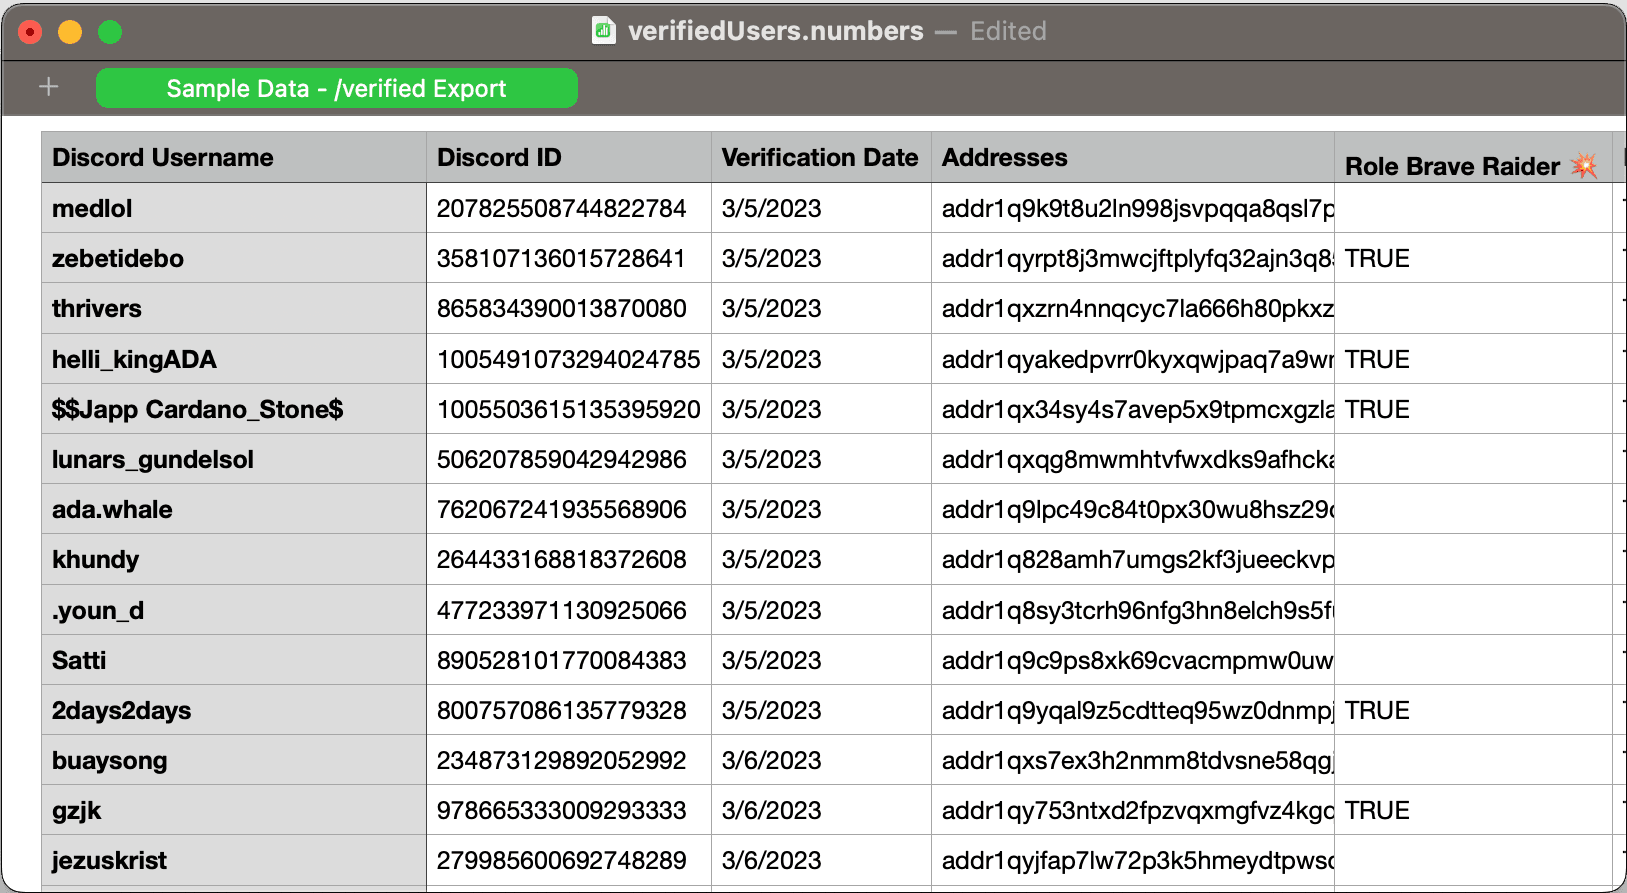This screenshot has width=1627, height=893.
Task: Click the address cell starting addr1qyrpt8j3mwcj
Action: (x=1133, y=258)
